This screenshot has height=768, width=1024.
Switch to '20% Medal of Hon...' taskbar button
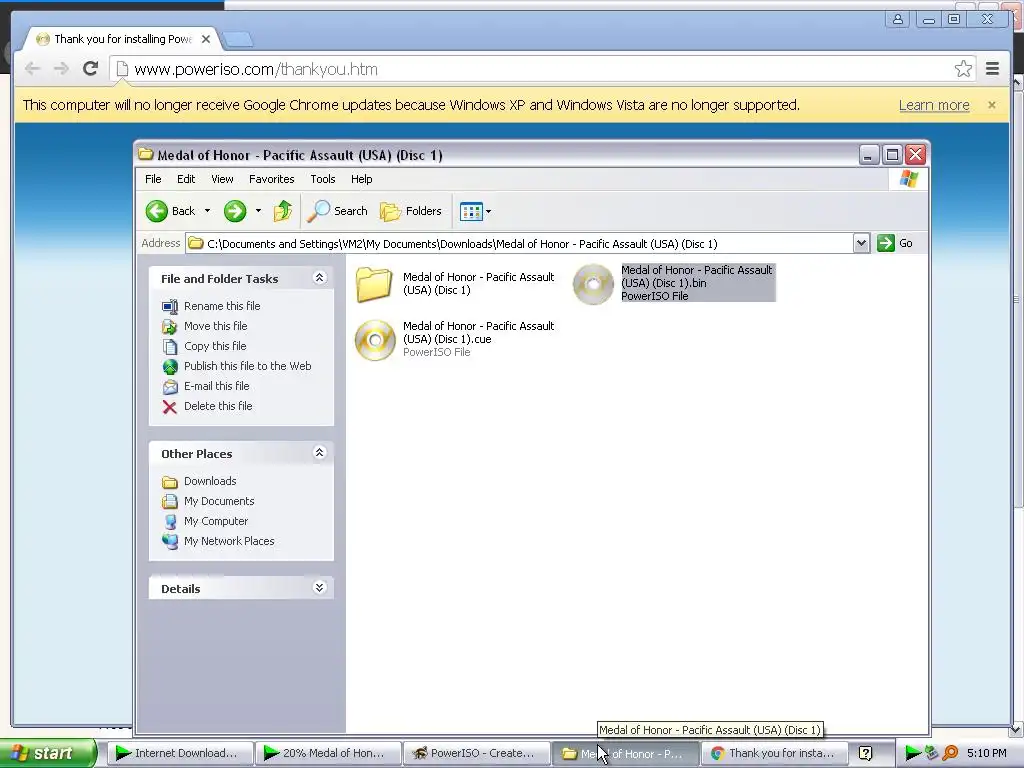coord(328,754)
